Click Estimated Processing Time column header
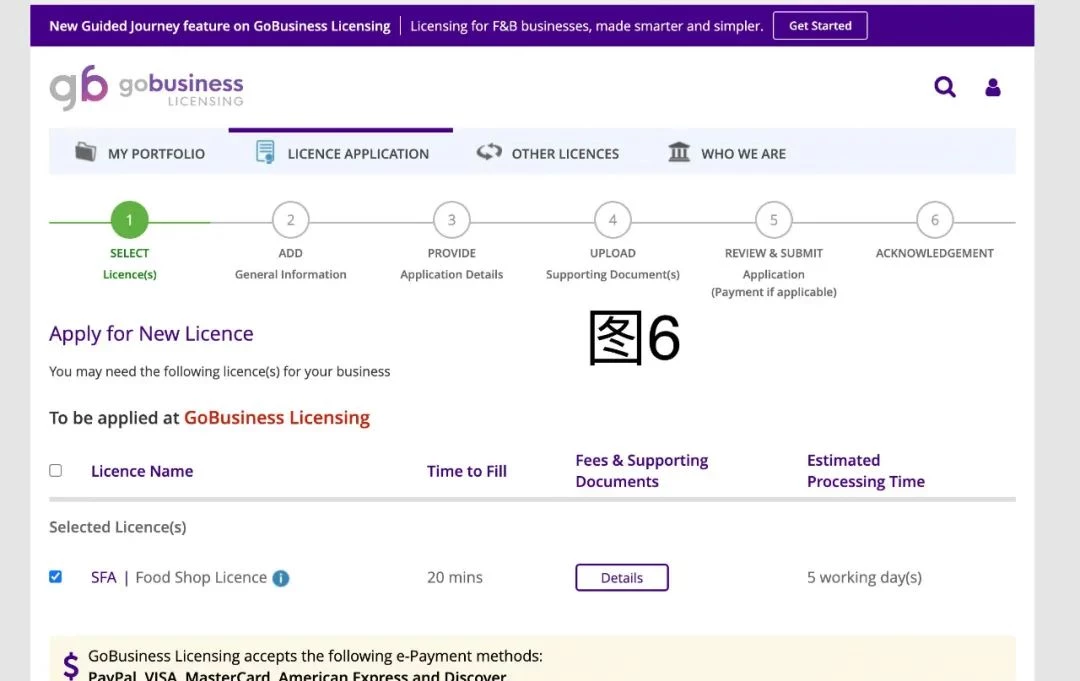This screenshot has height=681, width=1080. 866,471
